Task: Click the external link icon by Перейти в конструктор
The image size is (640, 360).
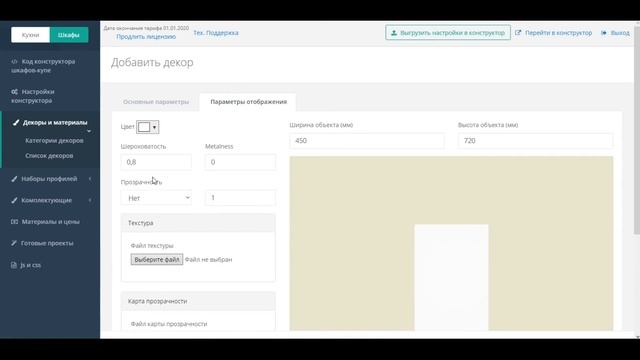Action: click(x=518, y=33)
